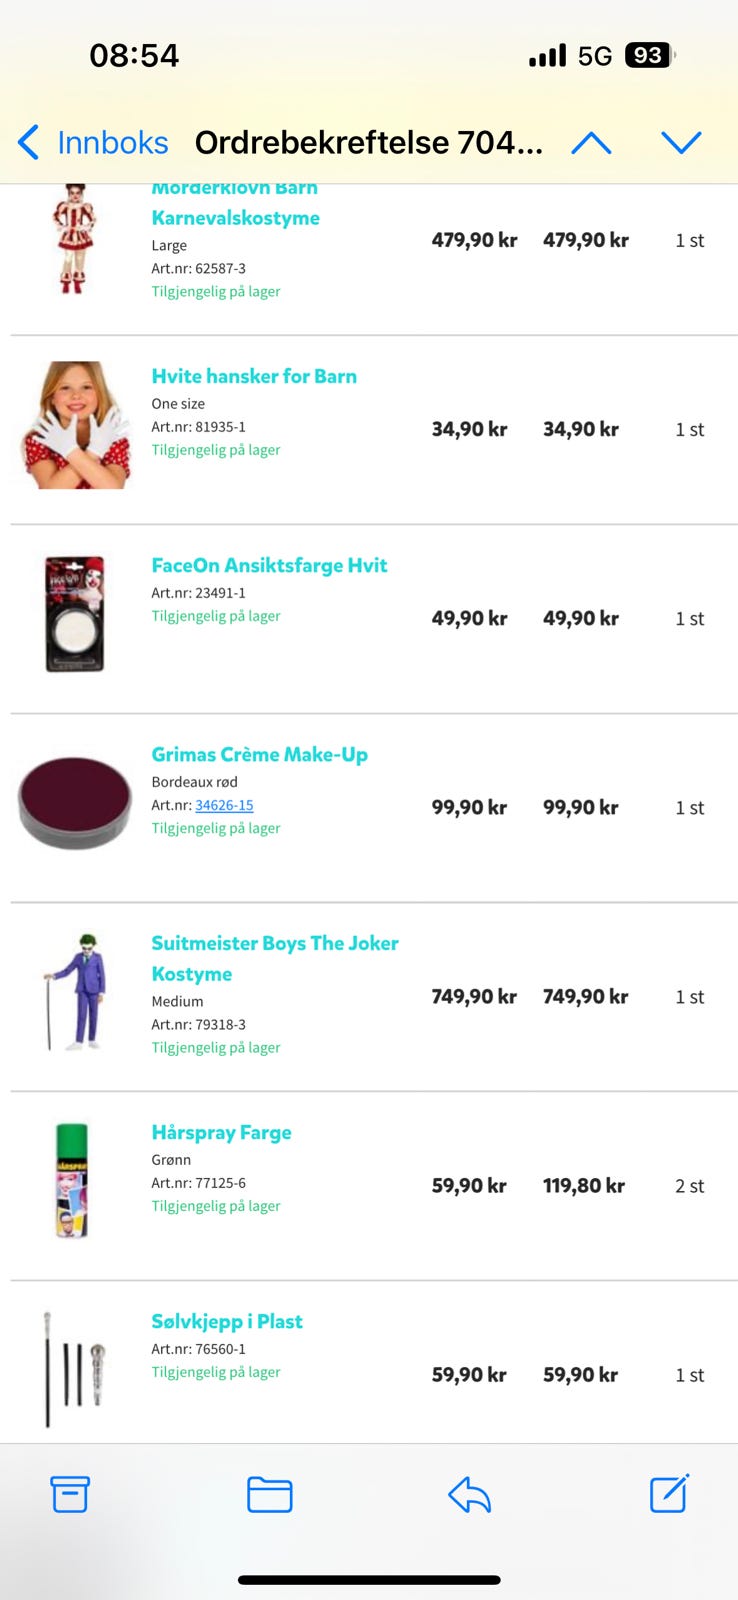Tap the reply arrow icon
This screenshot has width=738, height=1600.
pos(469,1495)
